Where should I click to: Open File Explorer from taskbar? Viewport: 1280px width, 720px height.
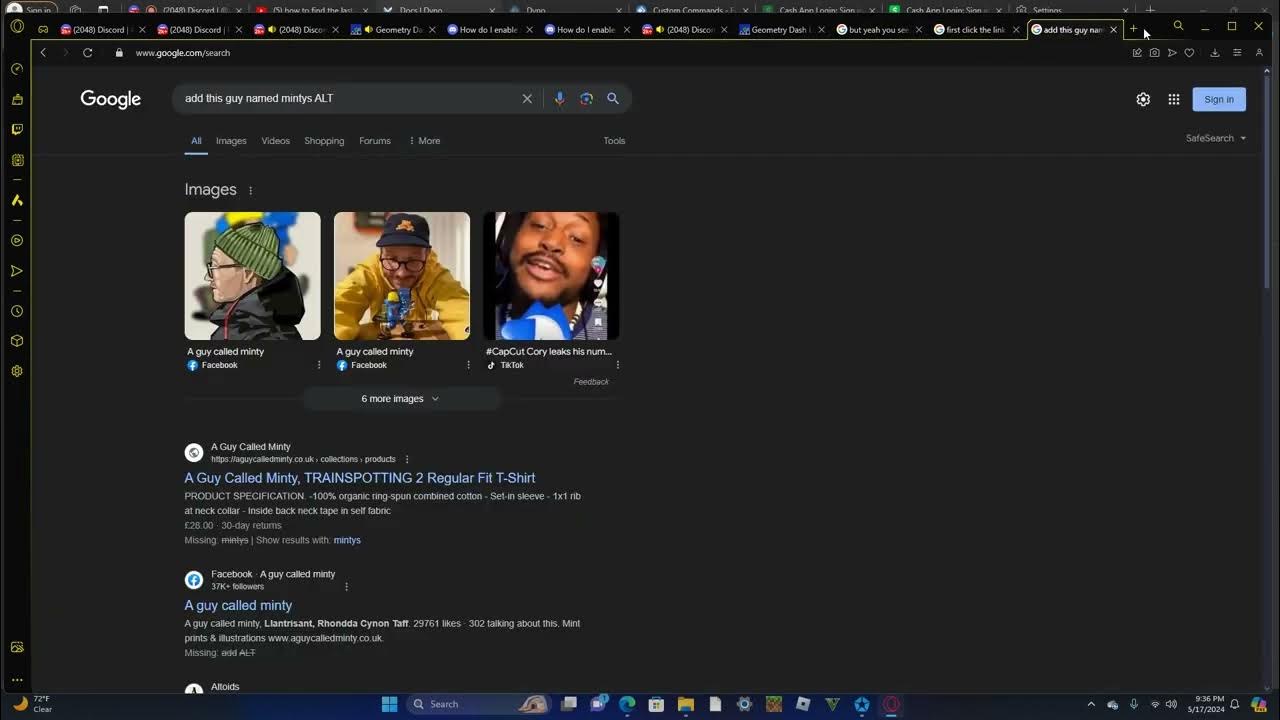(x=686, y=704)
